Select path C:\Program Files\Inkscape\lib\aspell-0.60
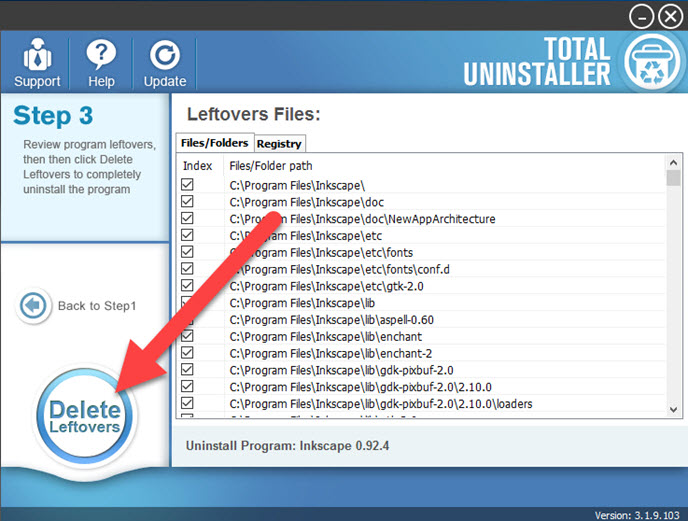Viewport: 688px width, 521px height. pos(332,320)
